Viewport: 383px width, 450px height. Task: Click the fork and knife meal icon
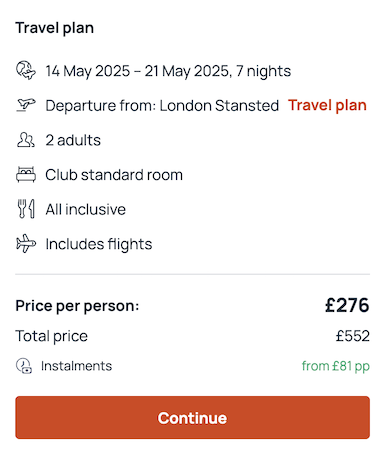coord(26,209)
